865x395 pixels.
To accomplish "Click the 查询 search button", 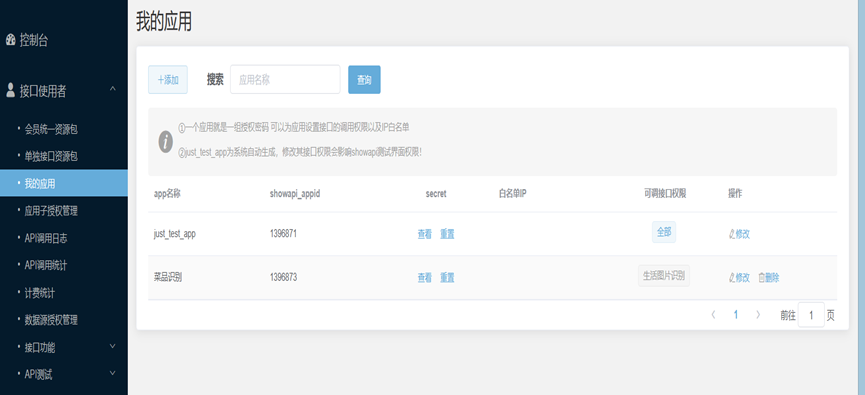I will [x=364, y=80].
